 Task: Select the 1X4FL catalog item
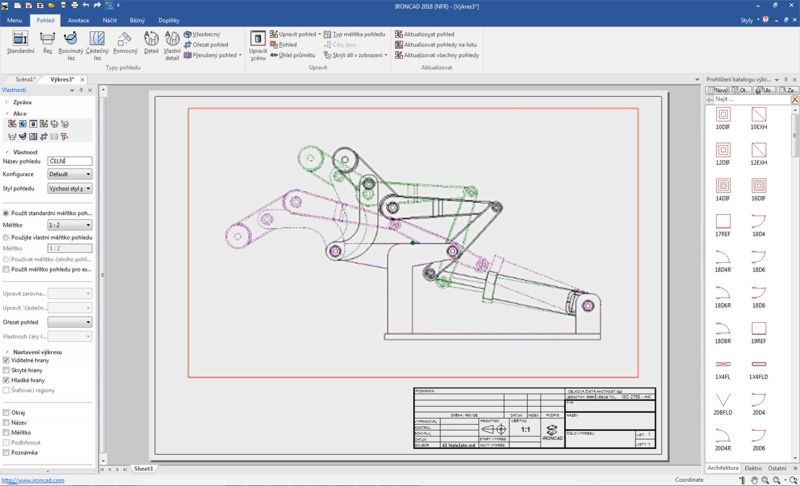coord(722,368)
